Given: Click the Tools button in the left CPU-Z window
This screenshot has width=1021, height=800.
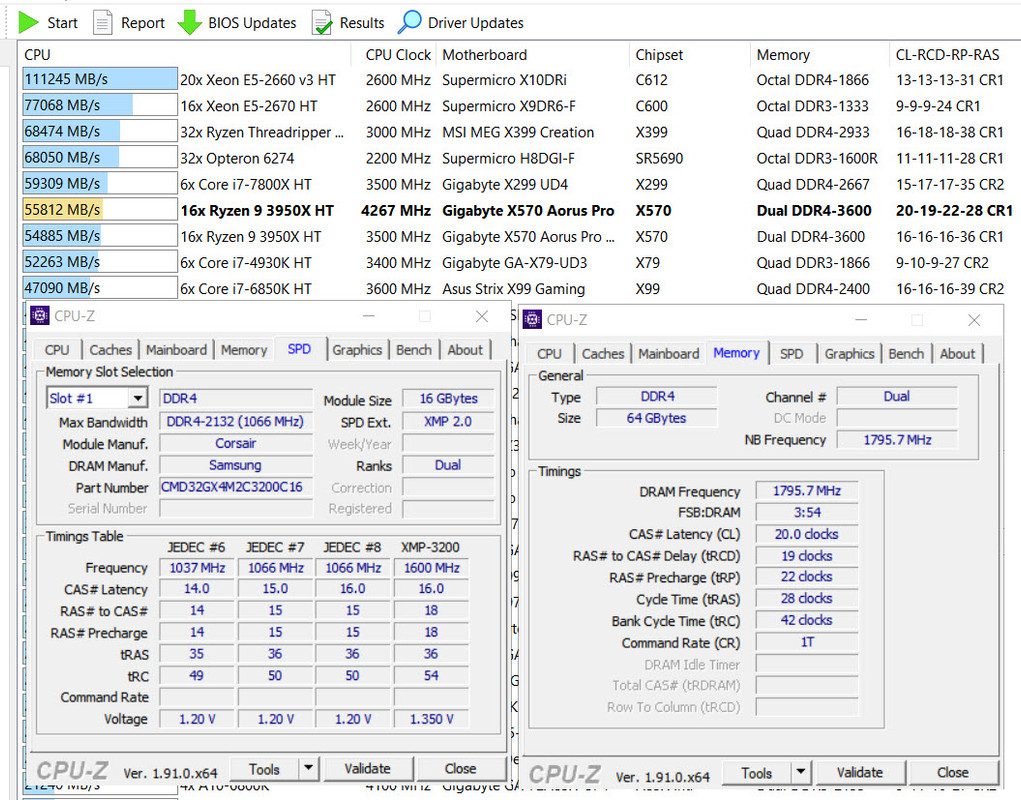Looking at the screenshot, I should click(x=264, y=769).
